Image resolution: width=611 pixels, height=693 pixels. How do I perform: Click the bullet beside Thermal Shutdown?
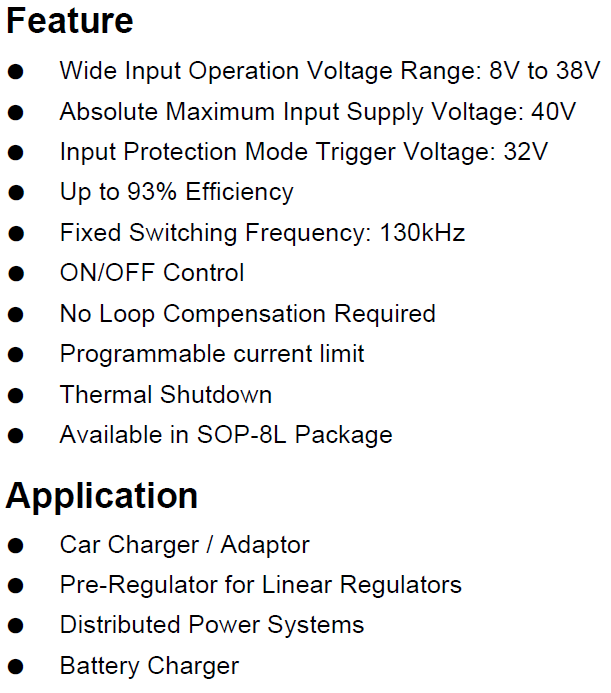tap(16, 395)
